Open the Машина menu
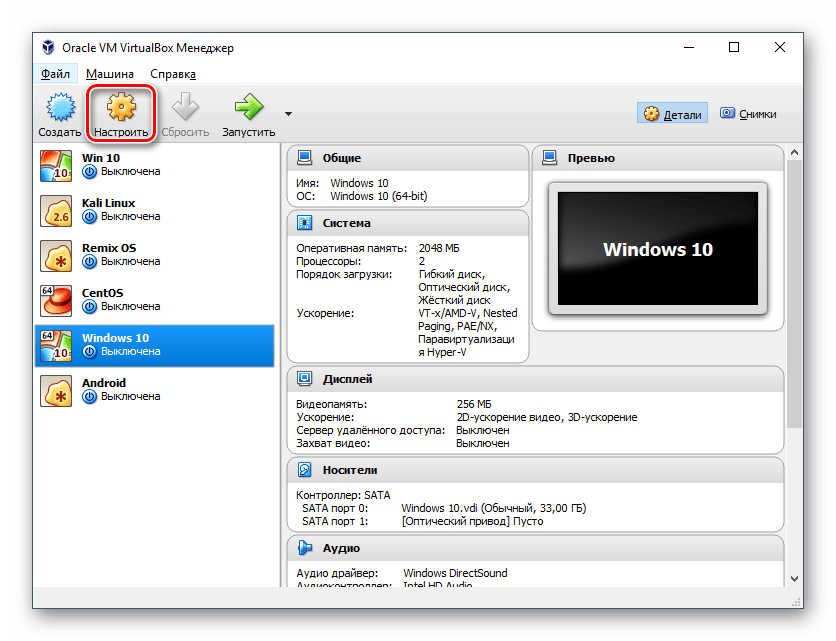The width and height of the screenshot is (836, 641). pyautogui.click(x=109, y=73)
